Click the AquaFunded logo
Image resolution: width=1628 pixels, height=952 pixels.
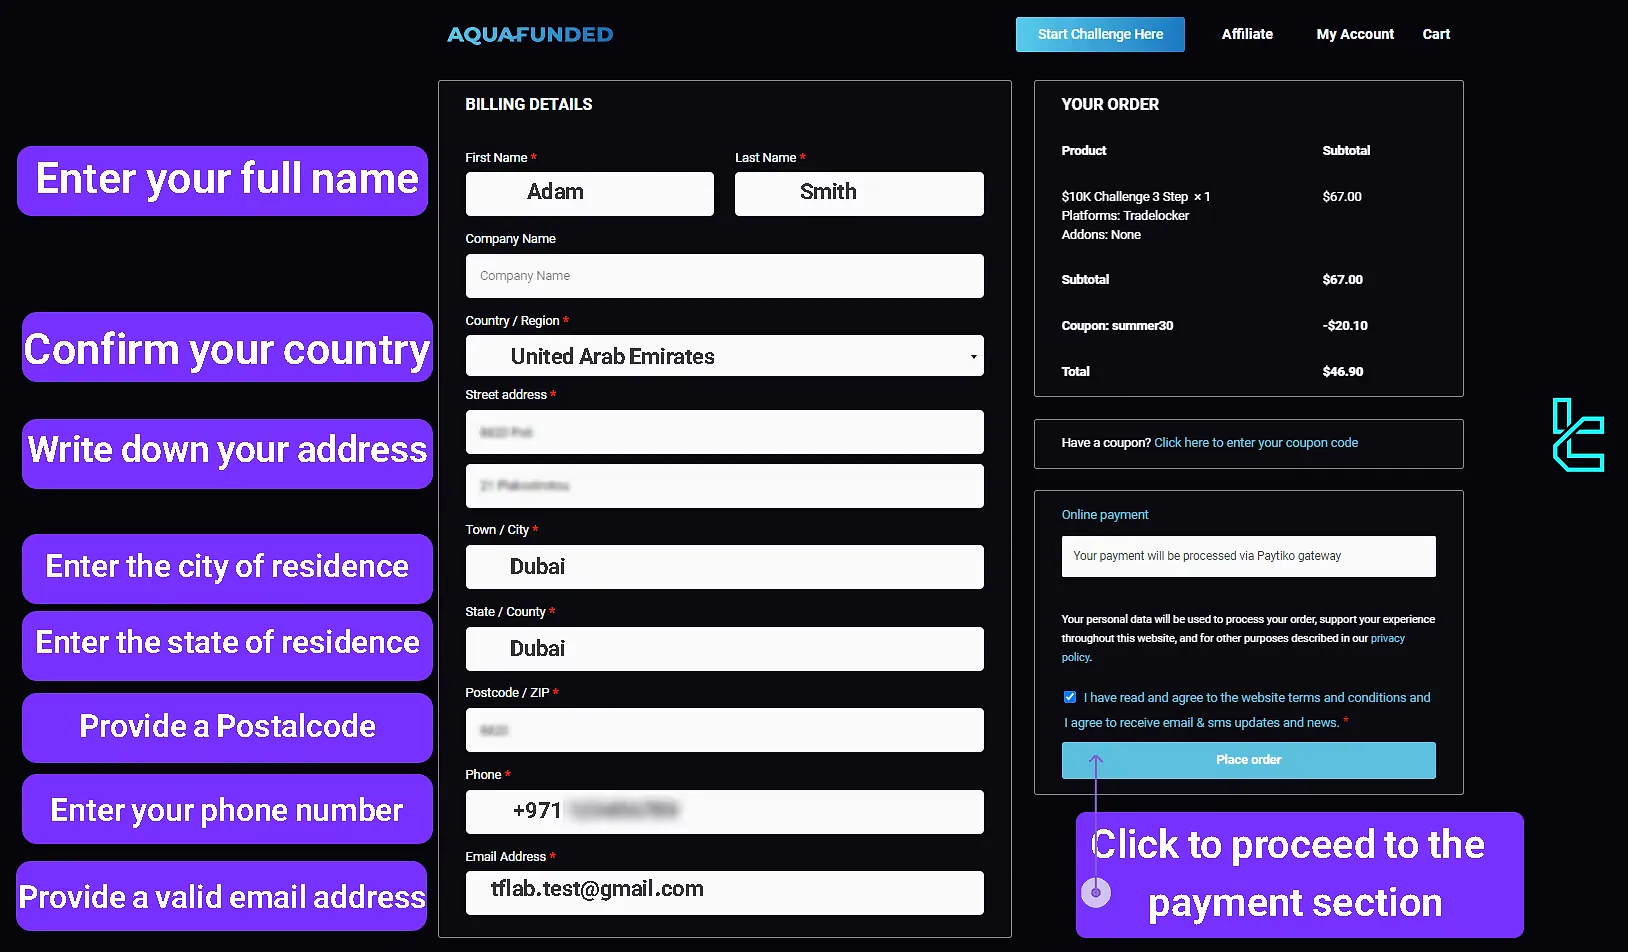530,35
